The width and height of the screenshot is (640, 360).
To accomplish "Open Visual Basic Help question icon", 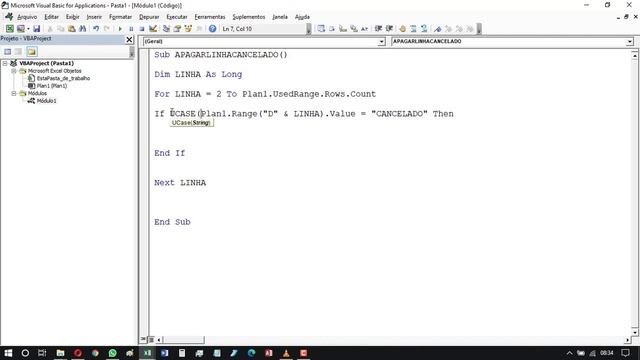I will pyautogui.click(x=212, y=29).
